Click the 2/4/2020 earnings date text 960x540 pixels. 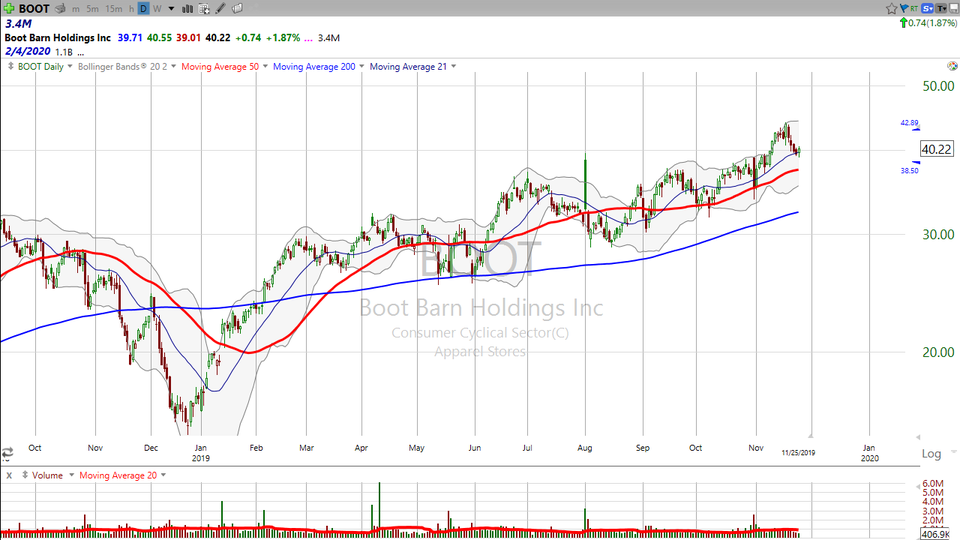[x=28, y=51]
